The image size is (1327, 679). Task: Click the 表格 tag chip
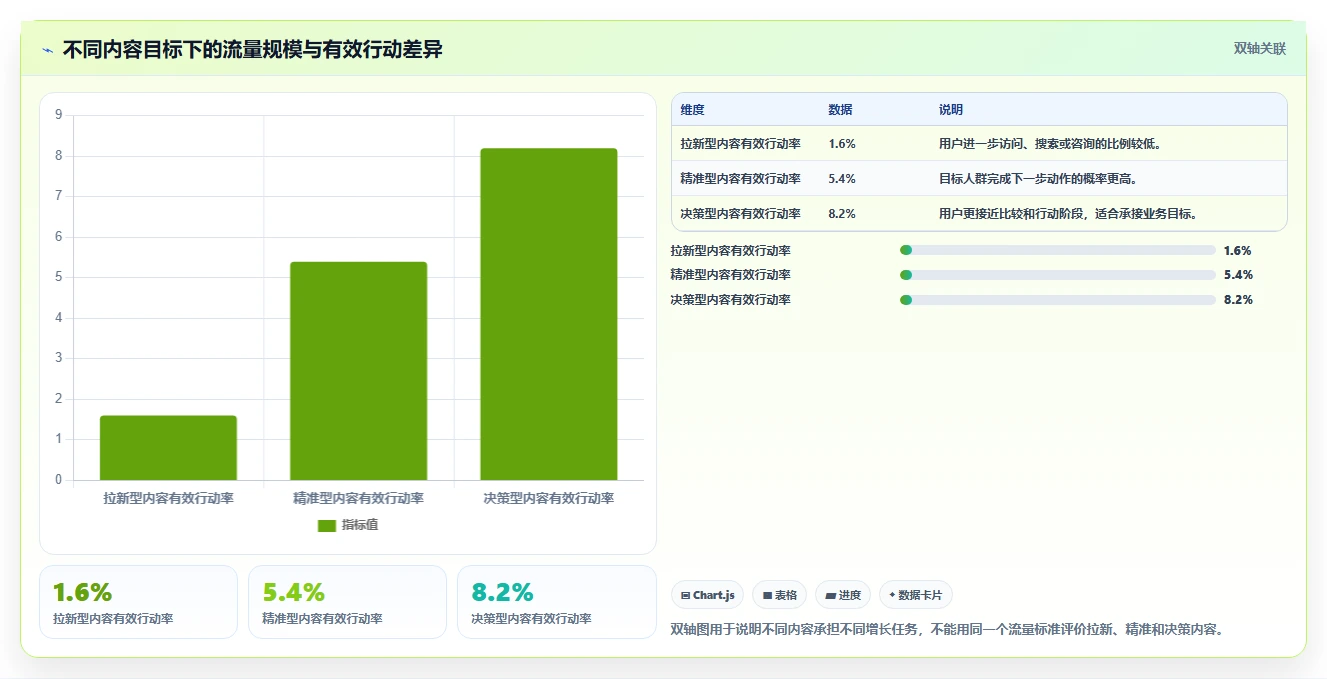click(780, 595)
